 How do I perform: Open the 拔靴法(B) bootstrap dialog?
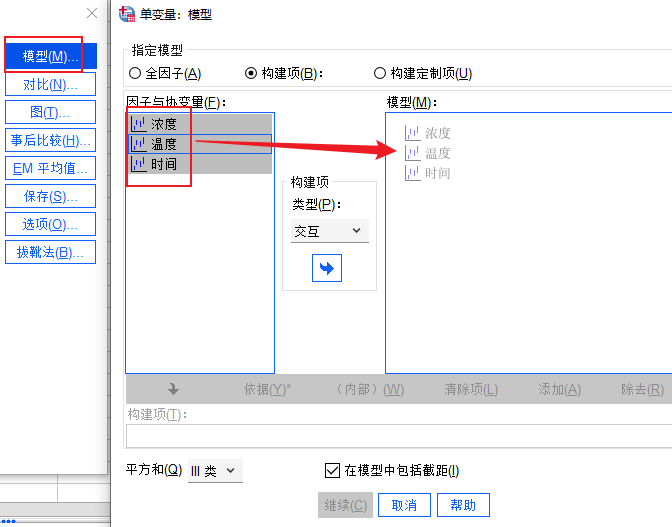point(51,252)
